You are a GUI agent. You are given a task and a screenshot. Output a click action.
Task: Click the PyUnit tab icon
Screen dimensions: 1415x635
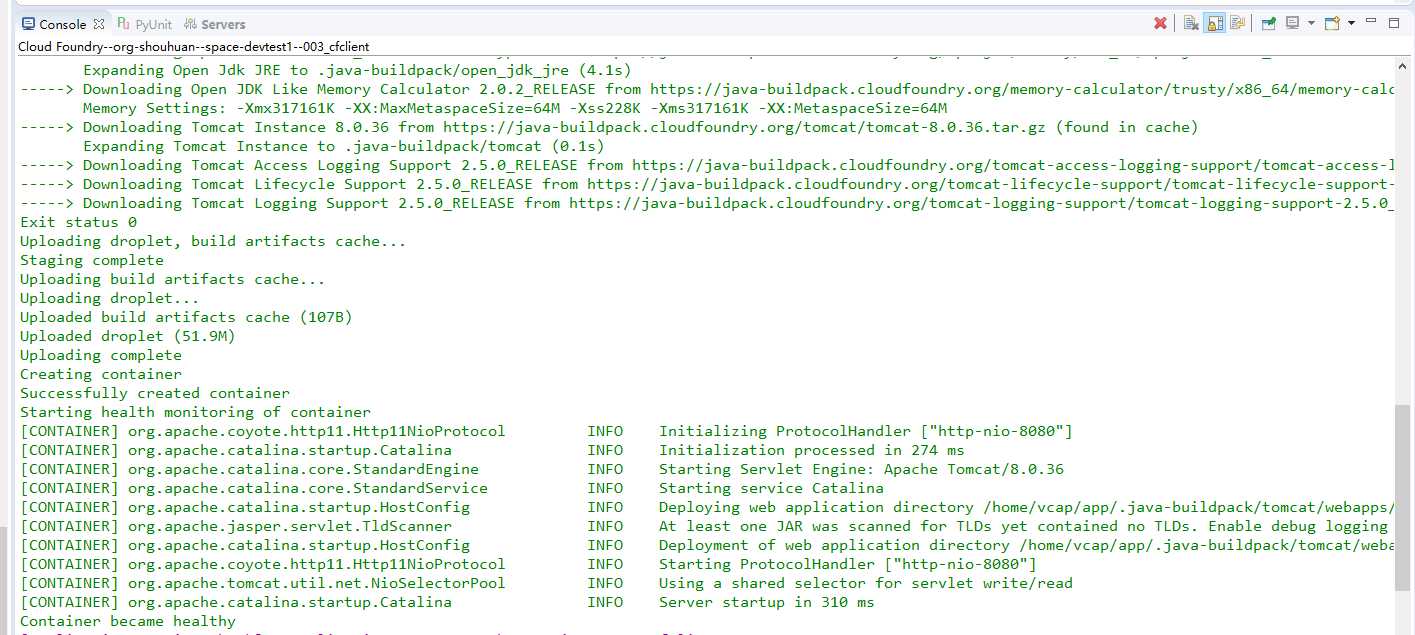(124, 24)
